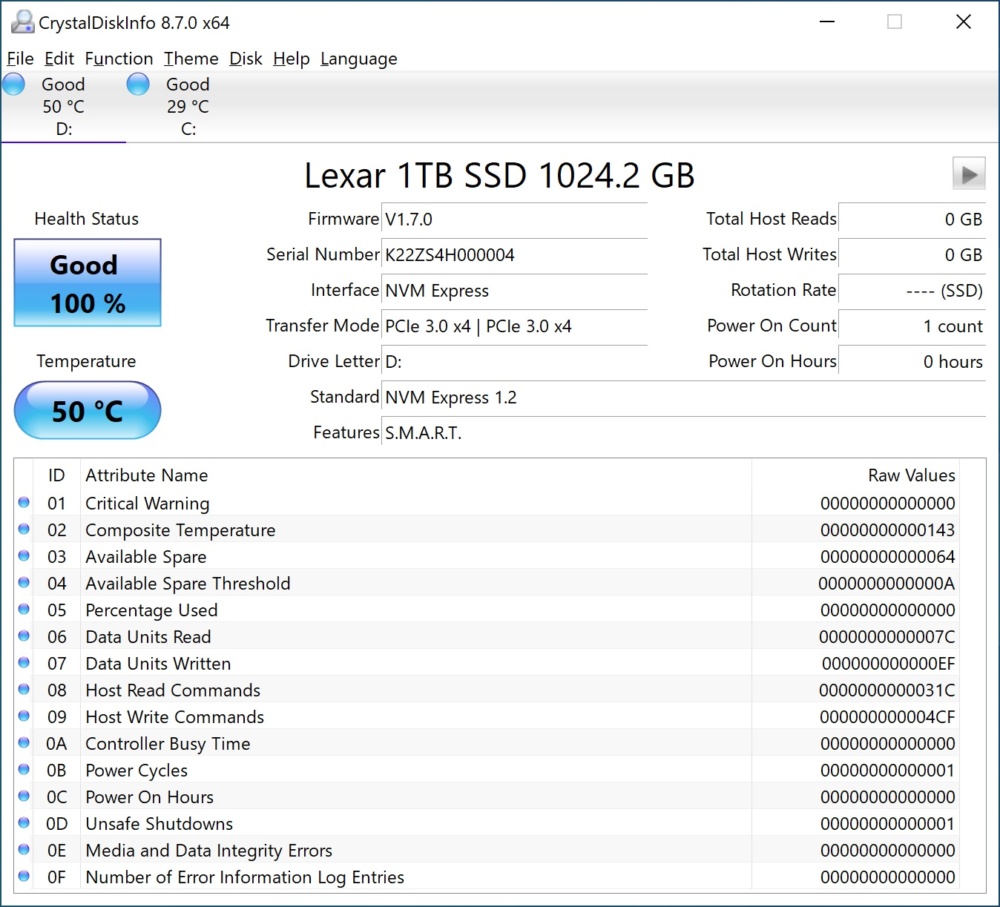Viewport: 1000px width, 907px height.
Task: Select raw value 00000000000143
Action: (x=888, y=530)
